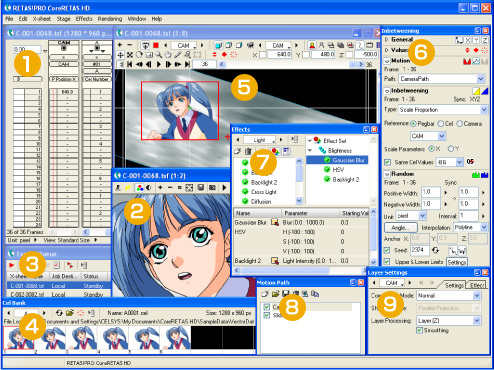Click the save disk icon in Motion Path panel
The image size is (494, 370).
pyautogui.click(x=285, y=294)
